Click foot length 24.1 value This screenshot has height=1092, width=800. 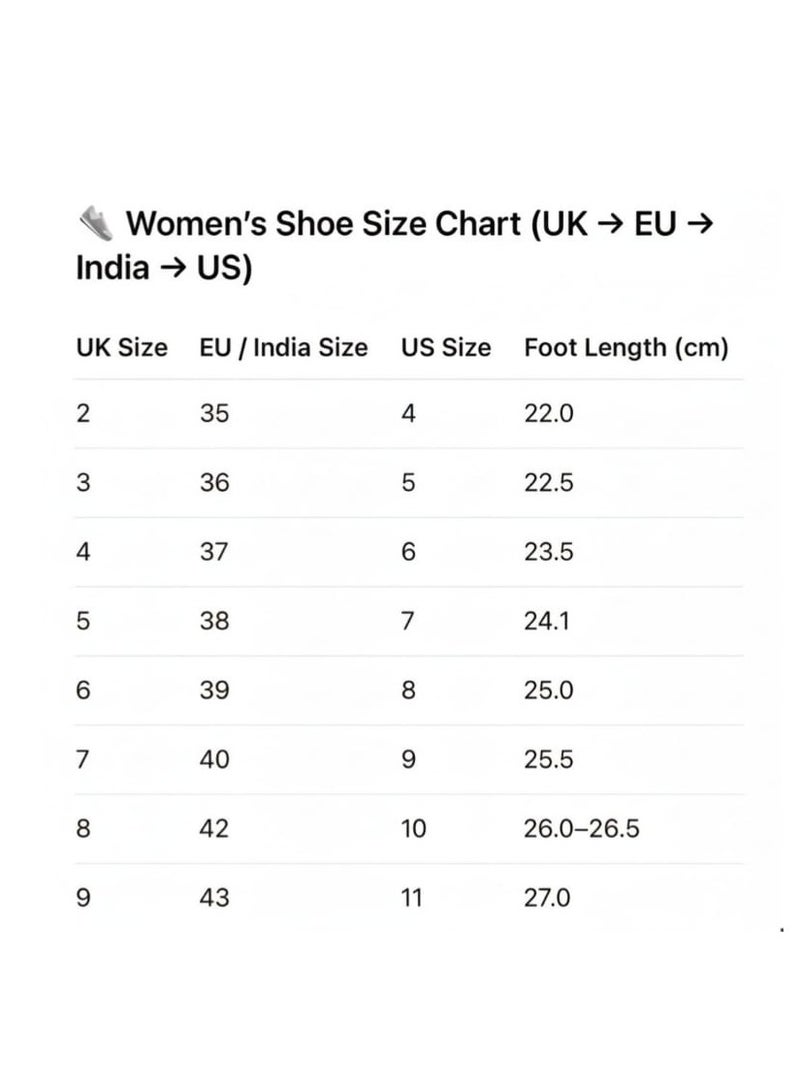(x=547, y=621)
